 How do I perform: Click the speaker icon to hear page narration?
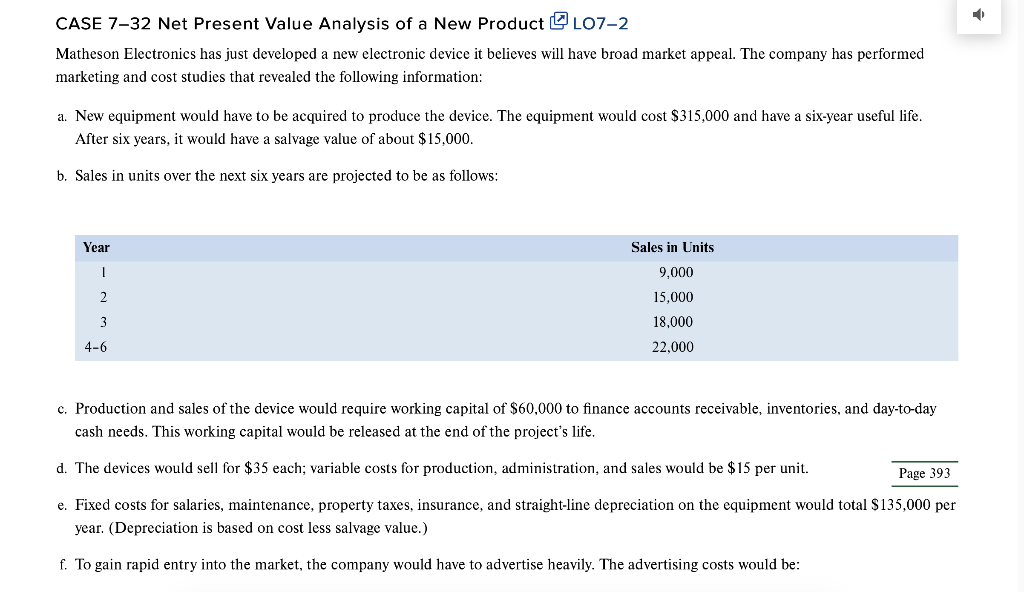point(978,14)
